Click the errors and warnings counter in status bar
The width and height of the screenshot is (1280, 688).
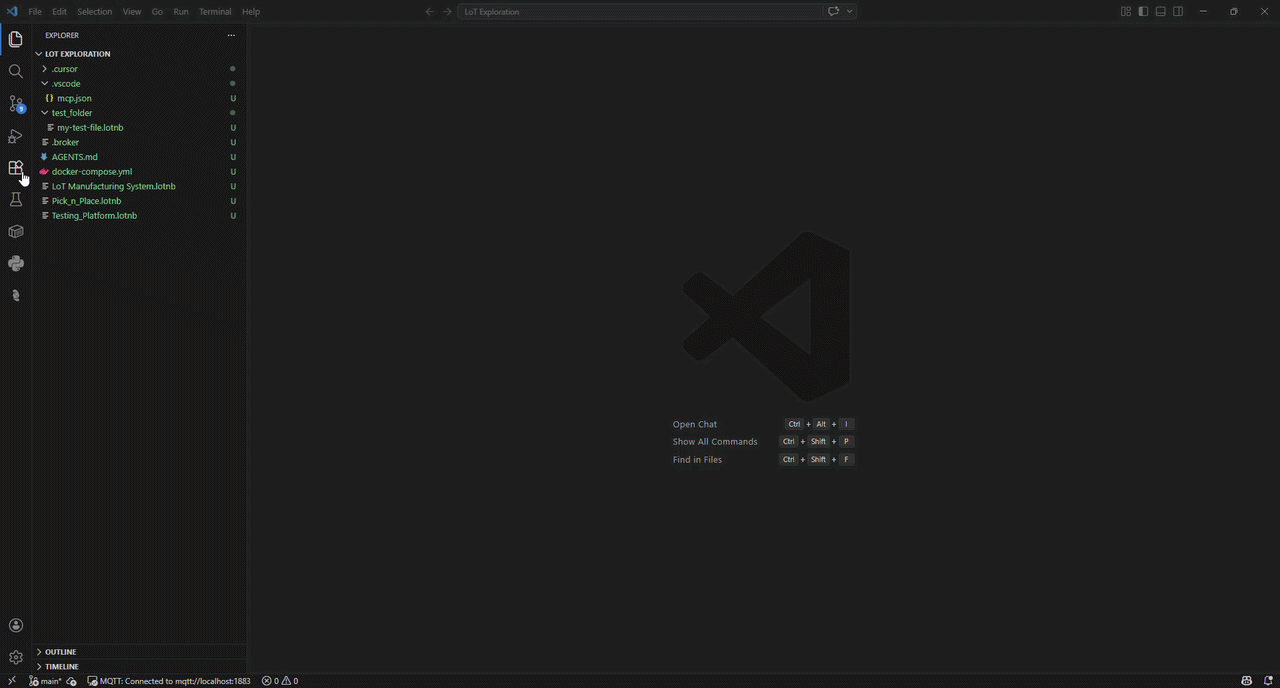[279, 681]
